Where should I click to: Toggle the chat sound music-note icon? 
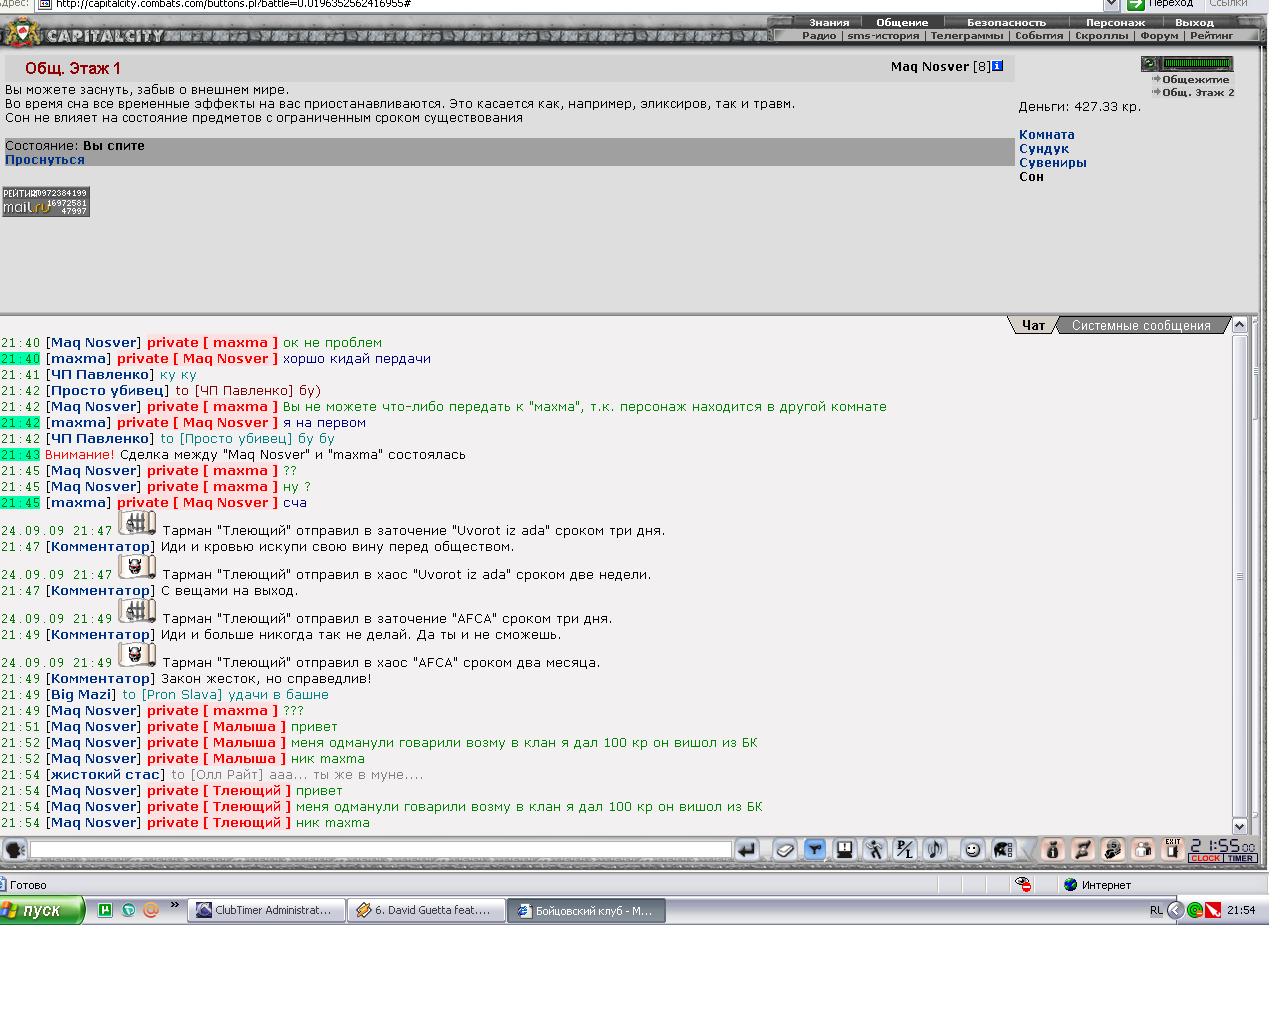coord(935,850)
